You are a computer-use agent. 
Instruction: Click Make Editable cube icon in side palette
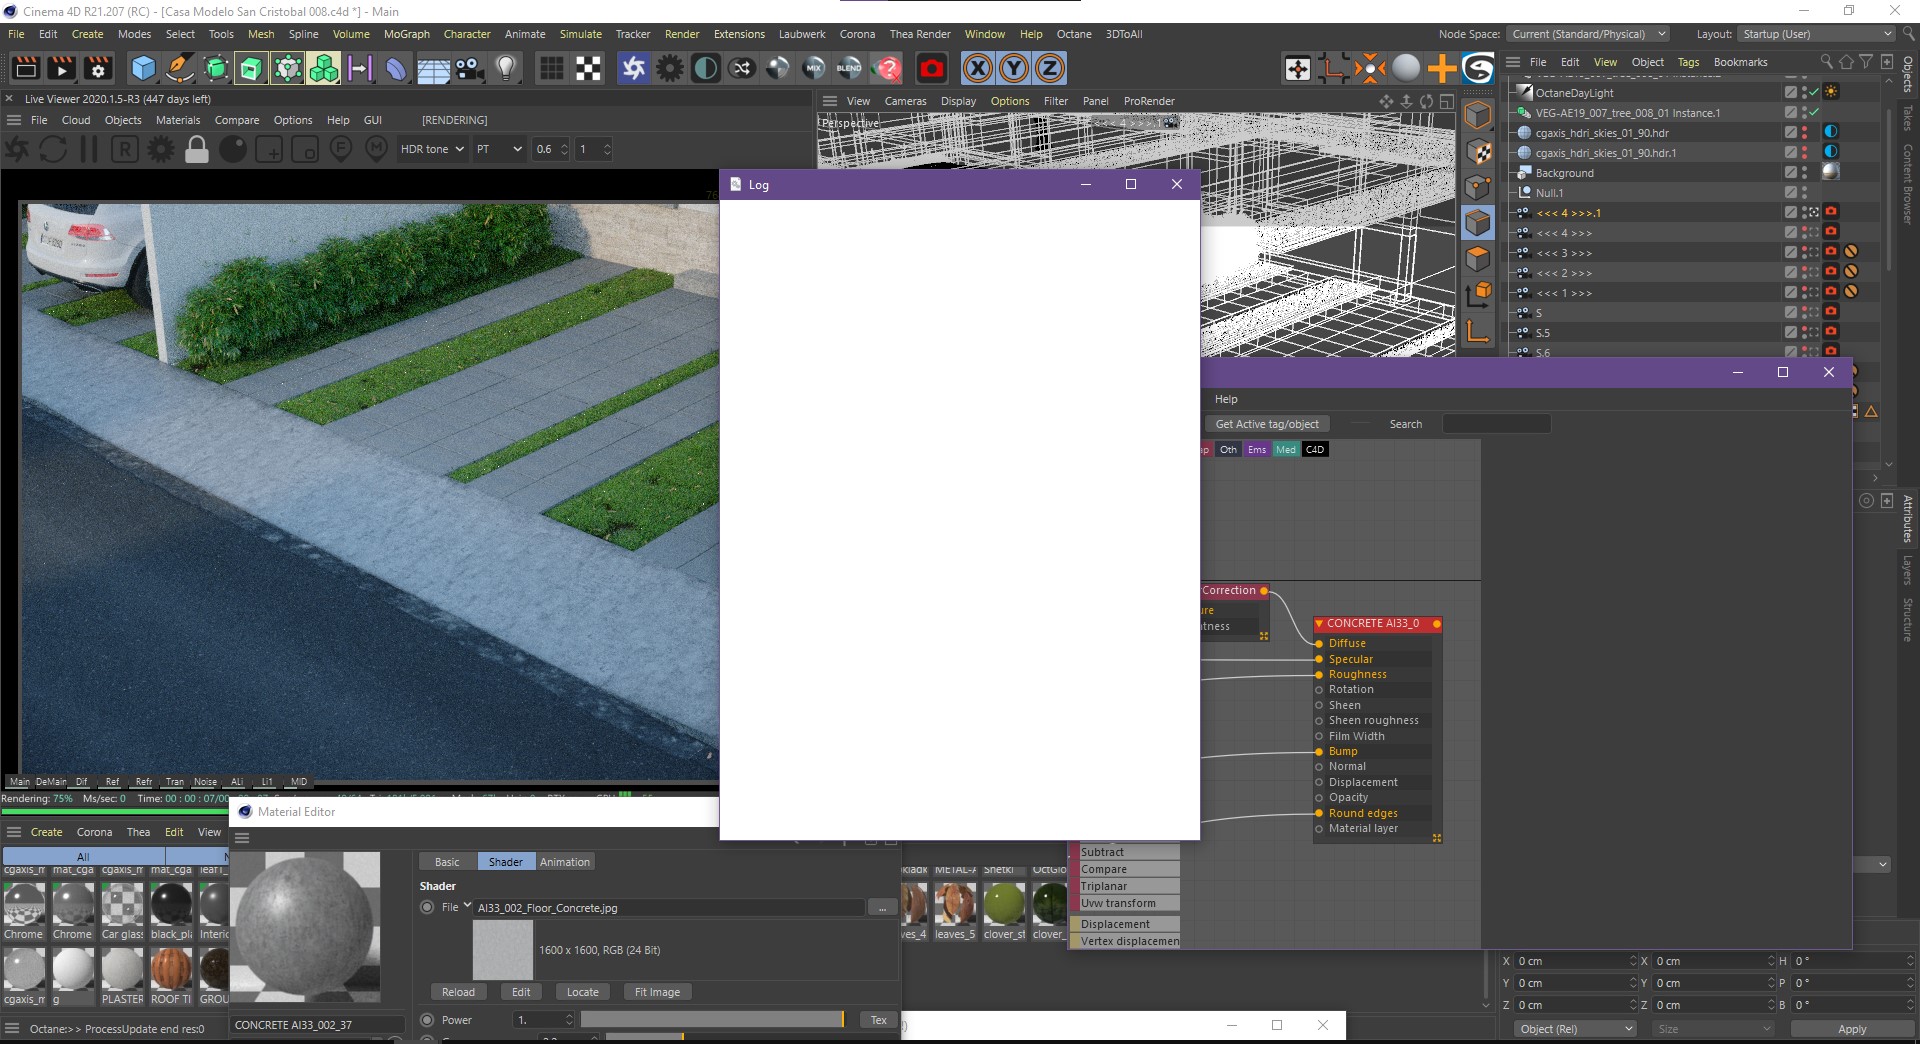(1478, 115)
